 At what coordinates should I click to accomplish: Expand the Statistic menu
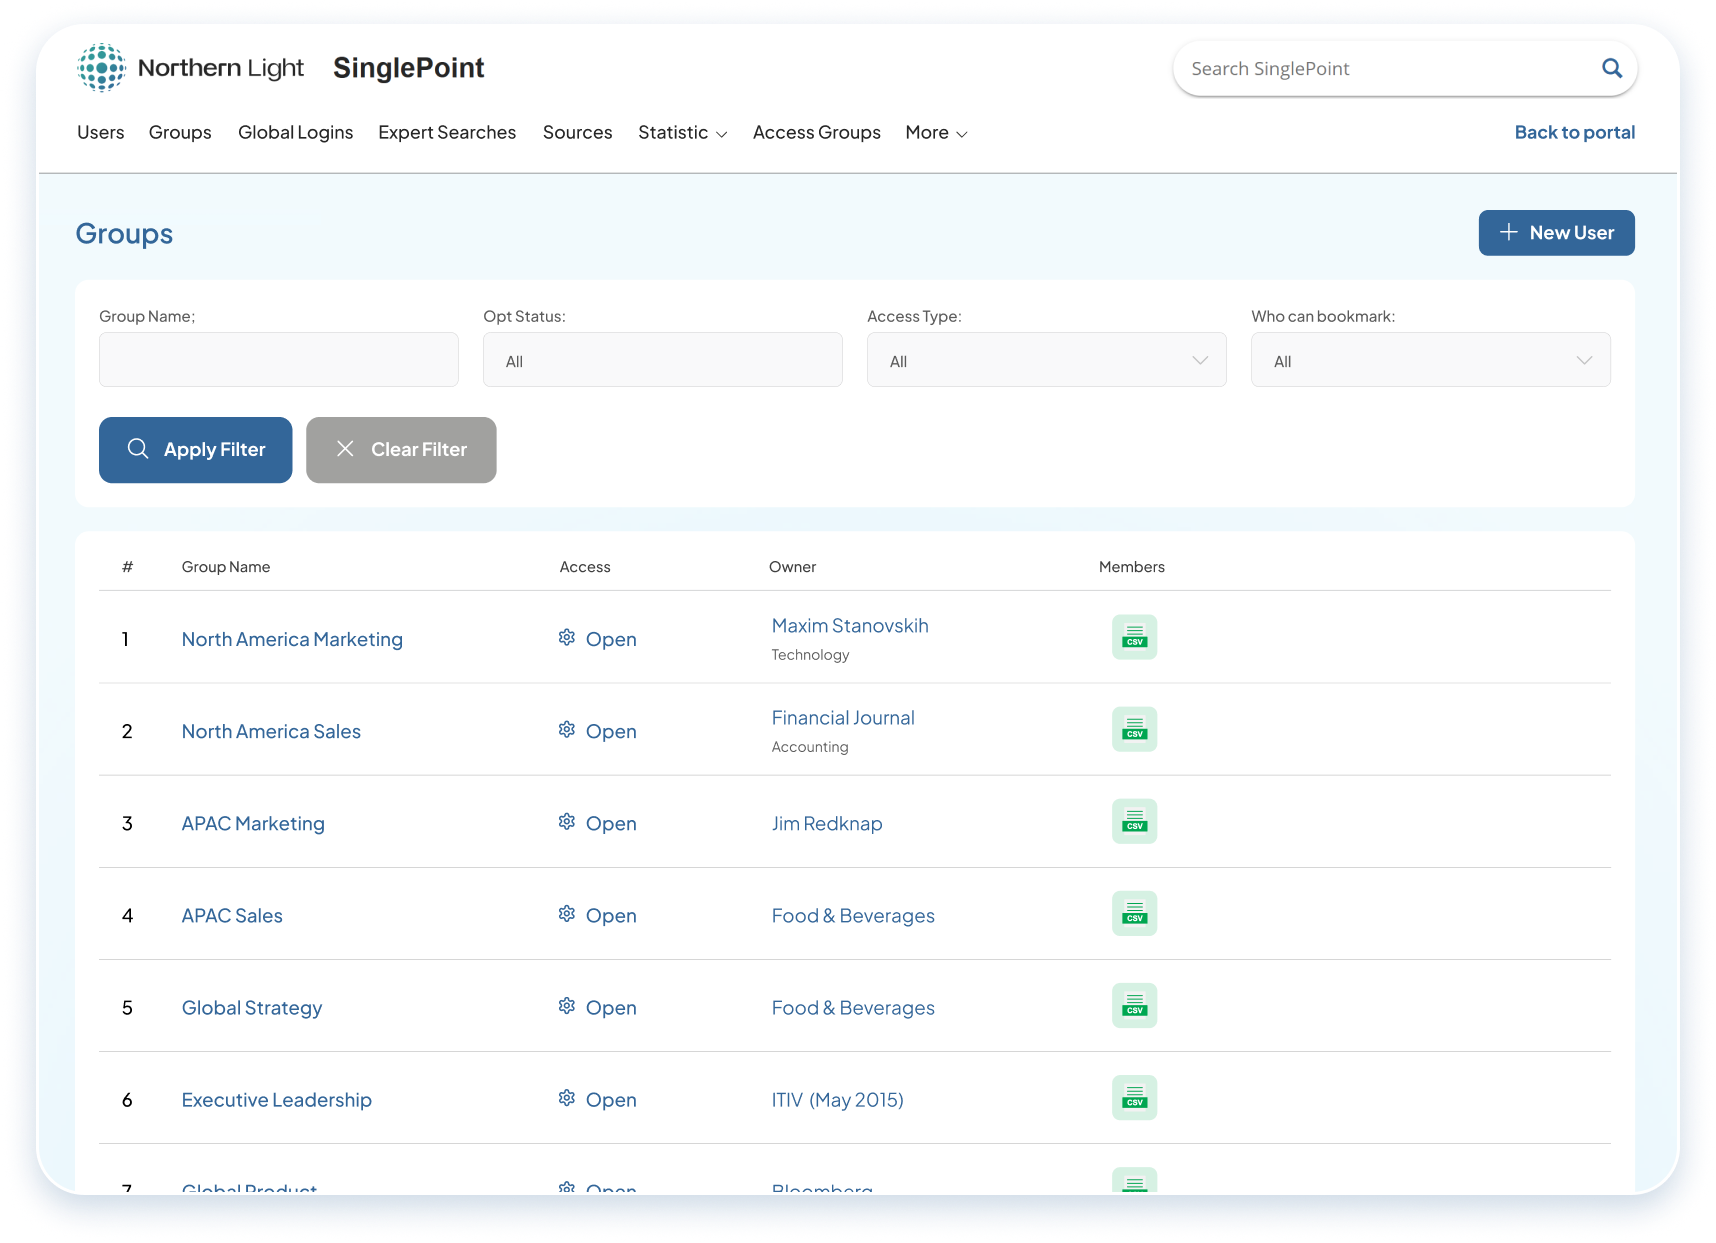tap(682, 132)
